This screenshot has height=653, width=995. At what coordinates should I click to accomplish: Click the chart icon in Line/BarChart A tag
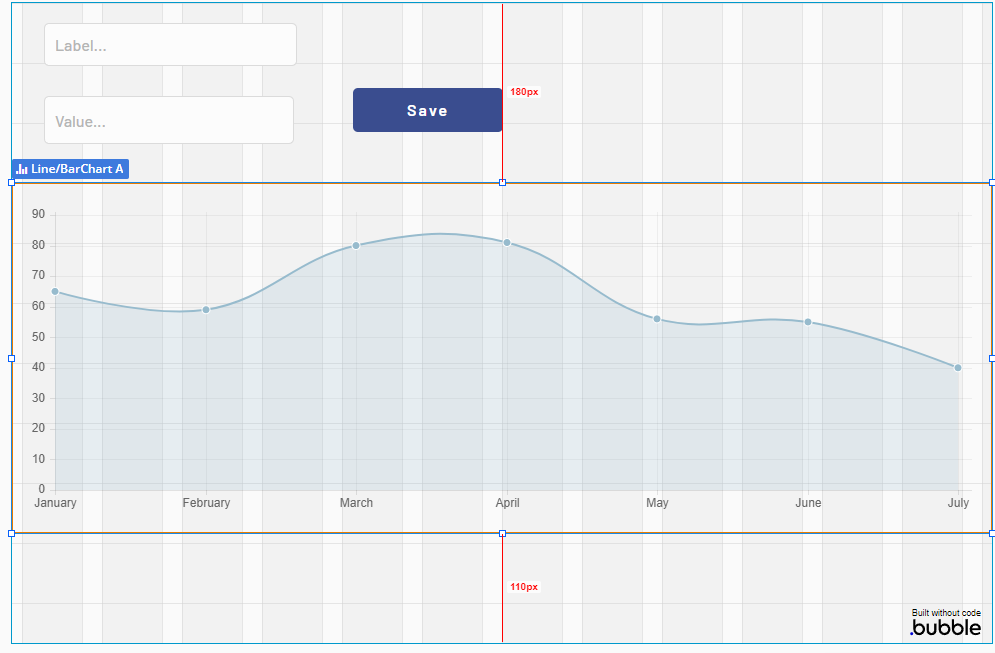[22, 169]
